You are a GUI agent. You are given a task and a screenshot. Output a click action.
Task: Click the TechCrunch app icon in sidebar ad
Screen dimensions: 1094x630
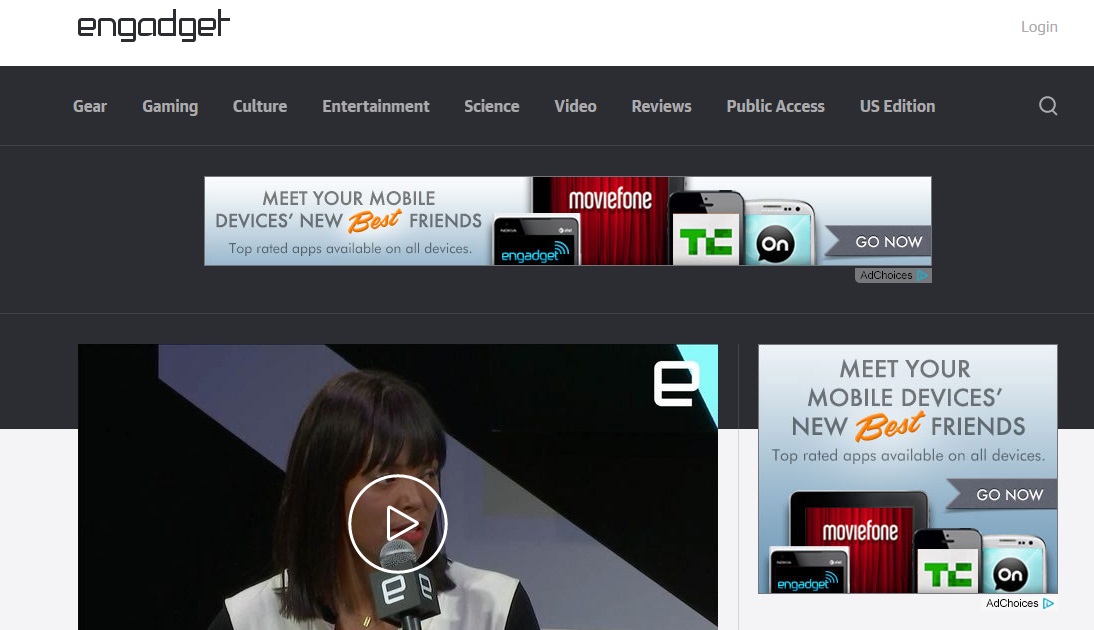(x=947, y=572)
